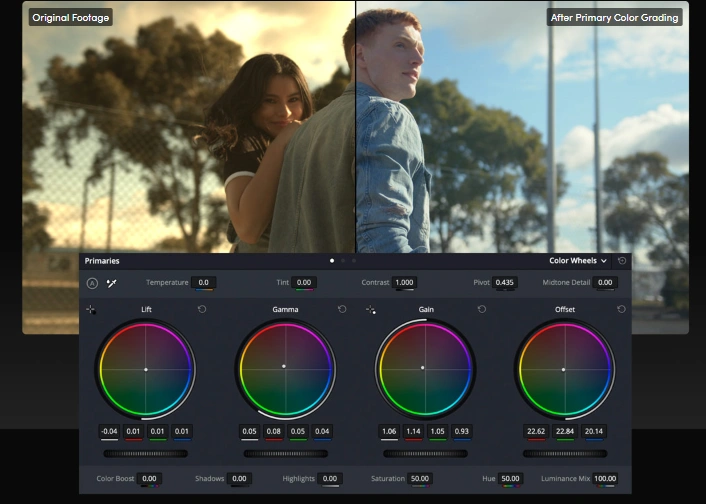This screenshot has height=504, width=706.
Task: Click the Primaries panel title
Action: tap(102, 261)
